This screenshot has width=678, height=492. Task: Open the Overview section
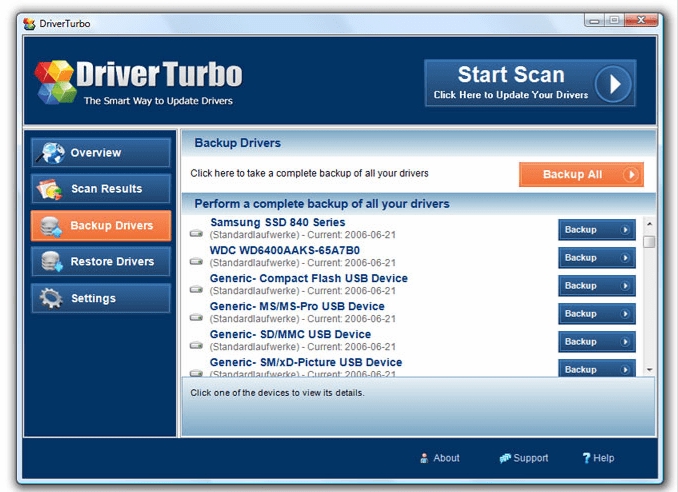[101, 153]
